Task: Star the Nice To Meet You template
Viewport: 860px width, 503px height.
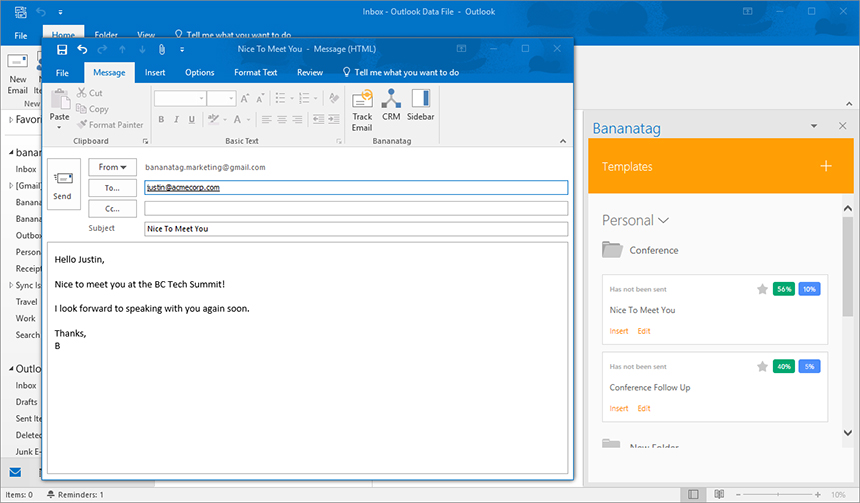Action: tap(762, 289)
